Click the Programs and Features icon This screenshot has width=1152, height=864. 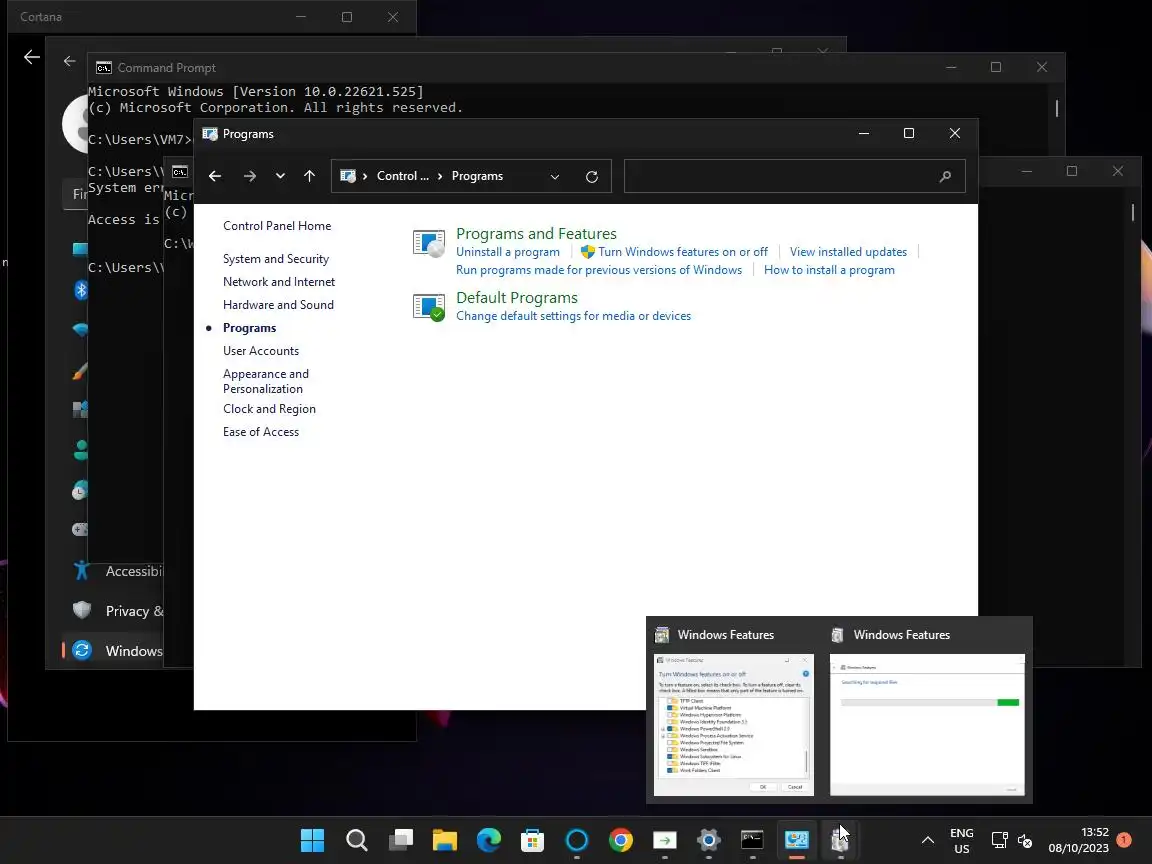click(x=429, y=243)
